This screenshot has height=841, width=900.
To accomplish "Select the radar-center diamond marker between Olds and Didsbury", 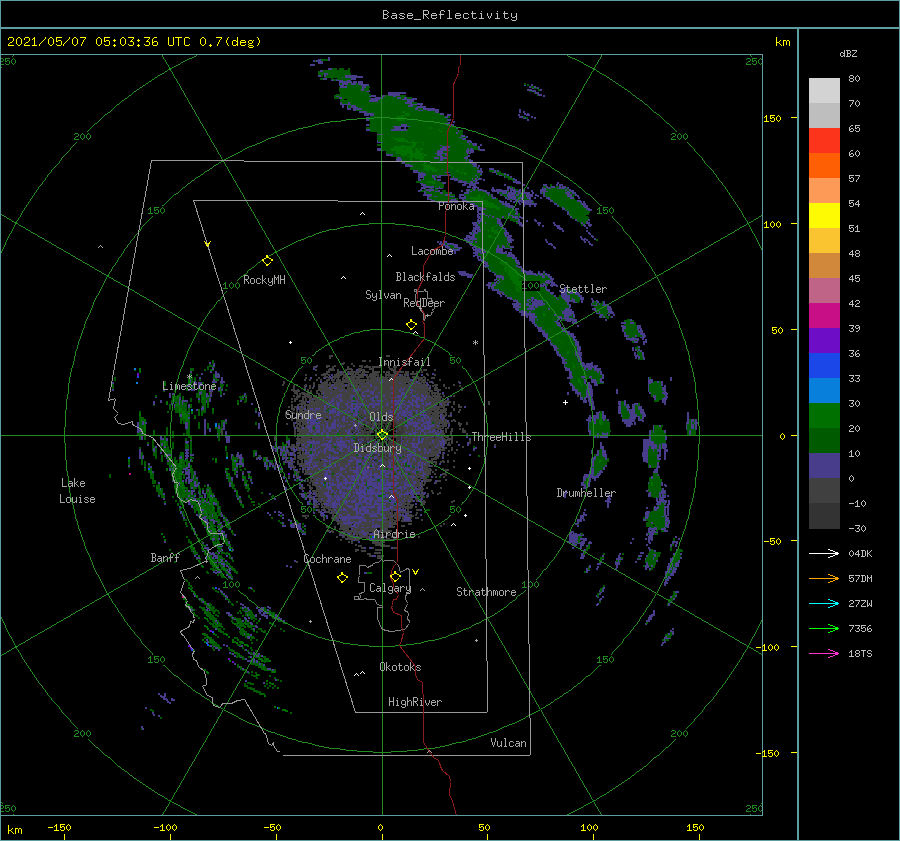I will (x=382, y=435).
